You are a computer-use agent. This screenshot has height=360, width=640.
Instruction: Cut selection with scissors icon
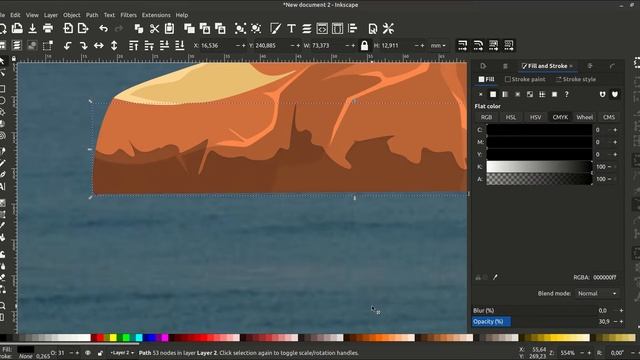[154, 28]
